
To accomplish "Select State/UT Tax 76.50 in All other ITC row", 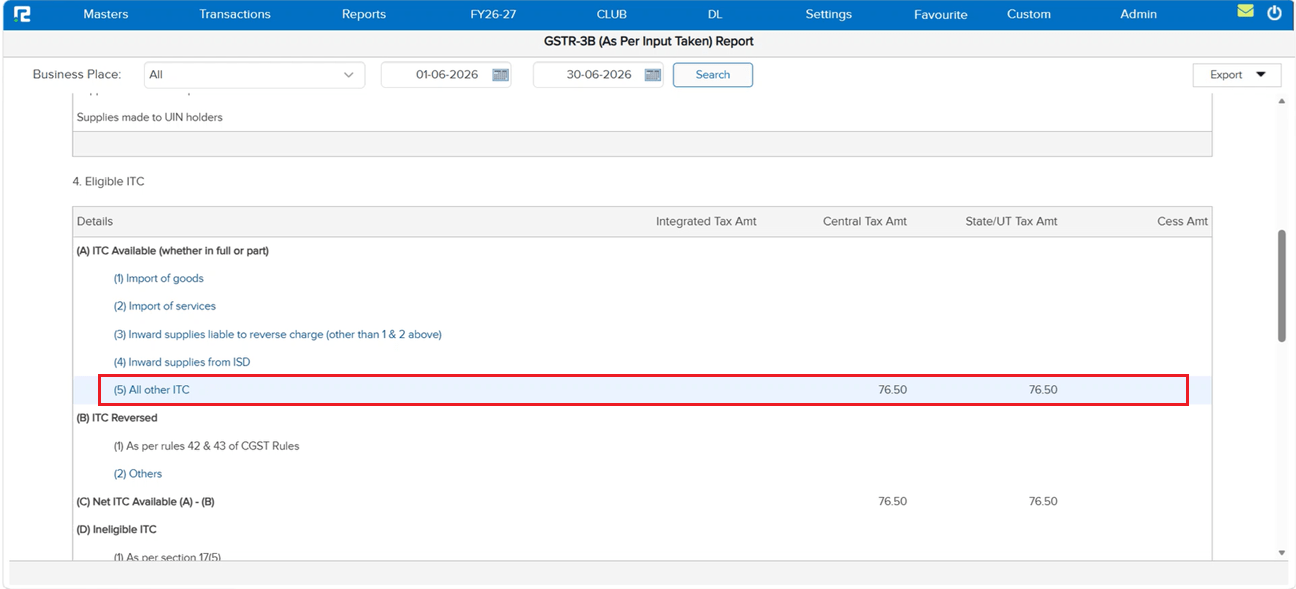I will pyautogui.click(x=1043, y=390).
